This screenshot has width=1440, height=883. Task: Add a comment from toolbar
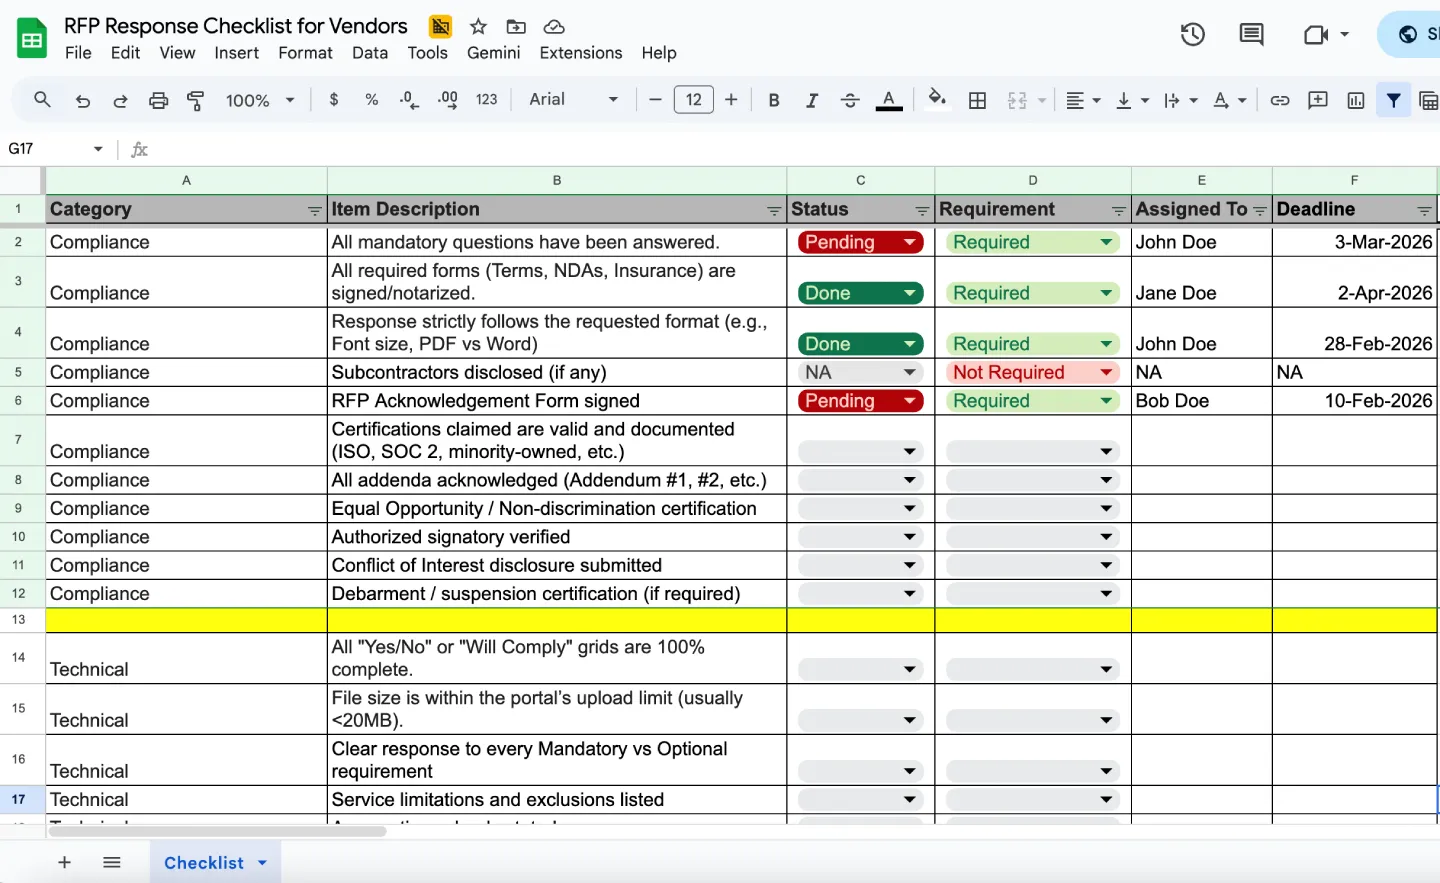(x=1318, y=100)
